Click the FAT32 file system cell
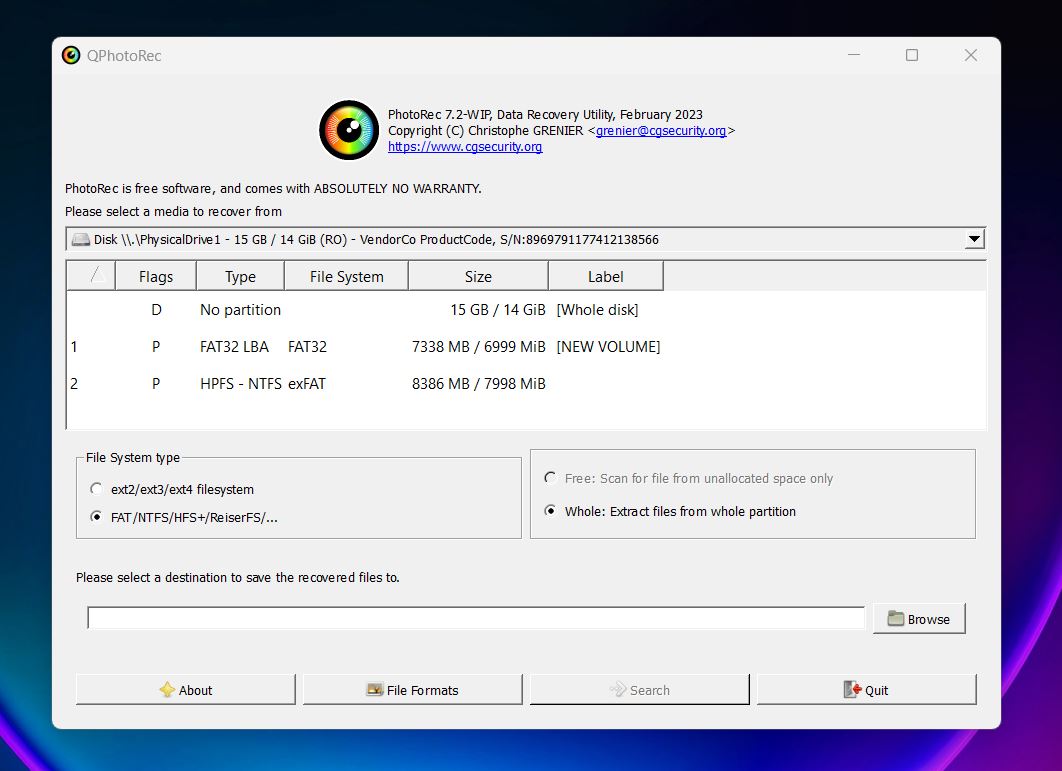This screenshot has width=1062, height=771. [x=307, y=347]
